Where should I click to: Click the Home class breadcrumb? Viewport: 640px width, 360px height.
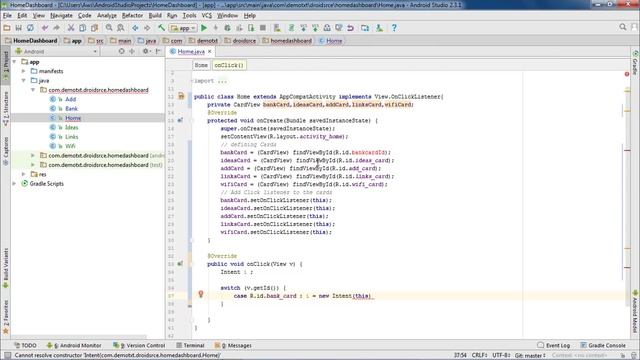(330, 41)
